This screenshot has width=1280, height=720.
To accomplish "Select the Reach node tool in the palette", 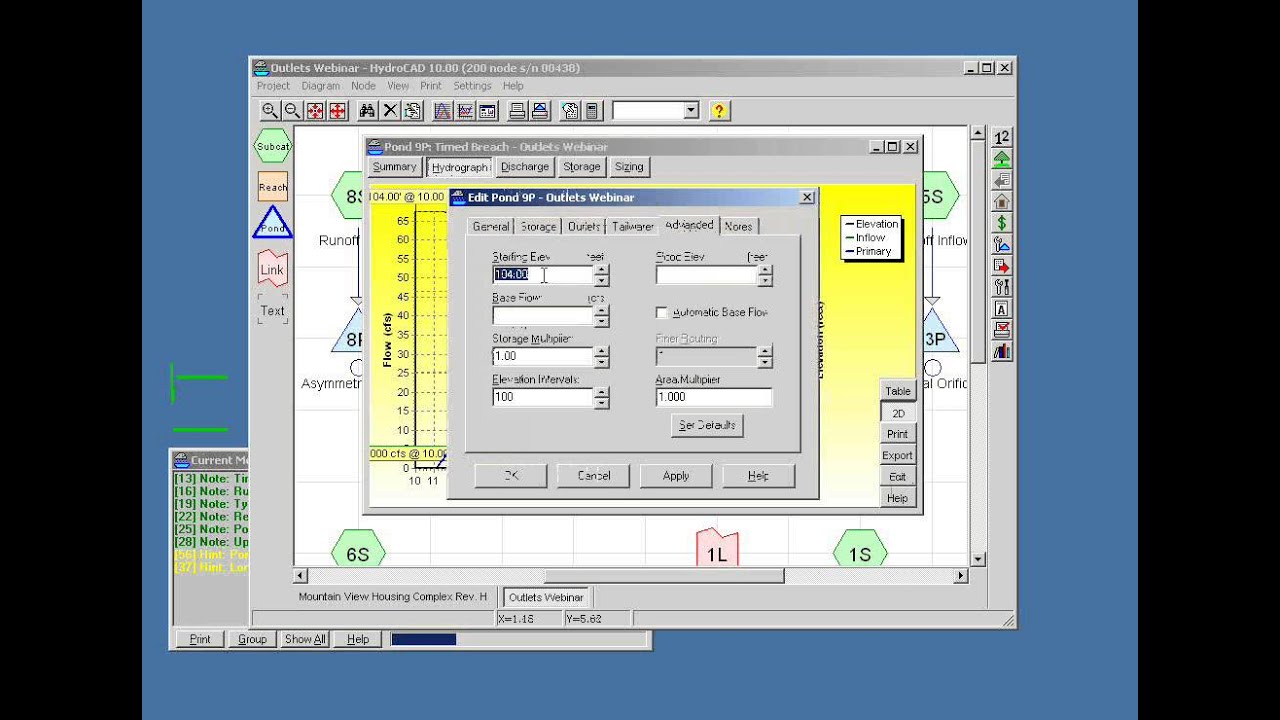I will click(272, 187).
